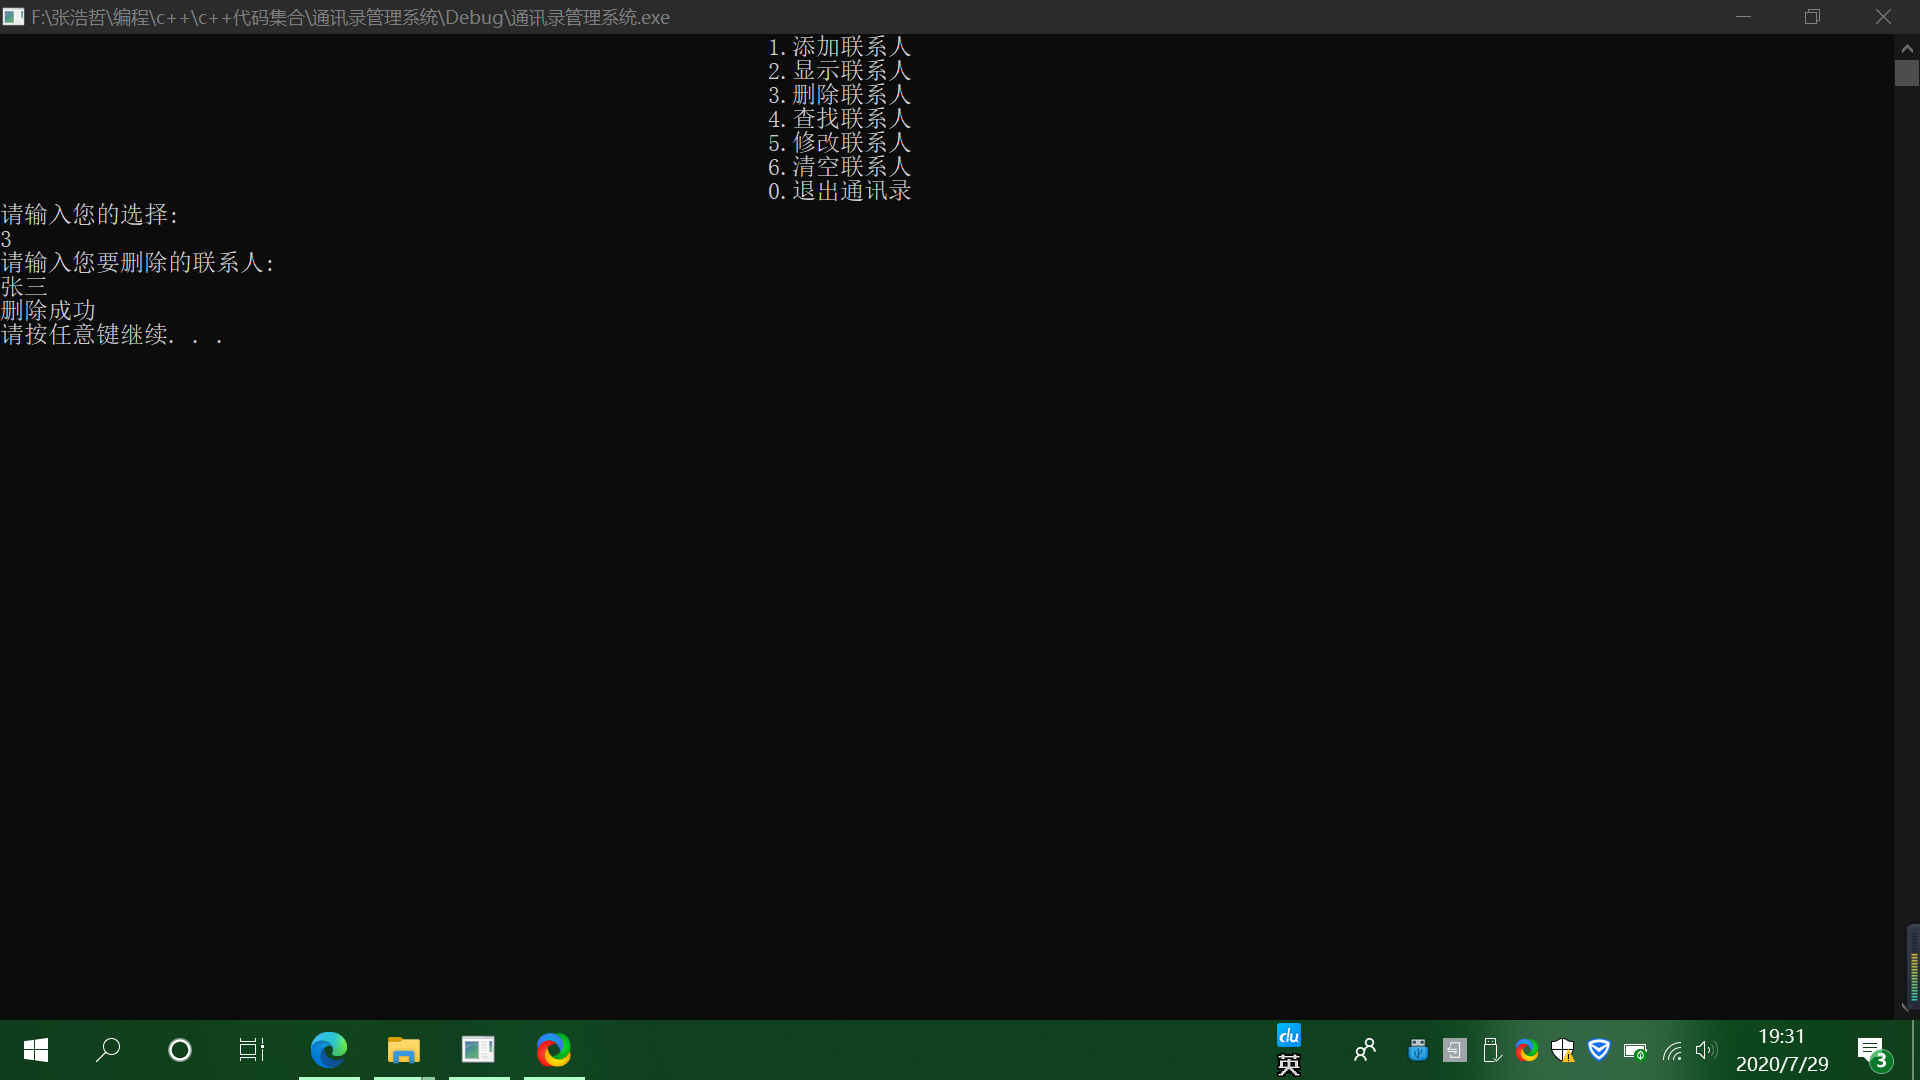Select the console app taskbar icon
Screen dimensions: 1920x1080
[x=478, y=1050]
